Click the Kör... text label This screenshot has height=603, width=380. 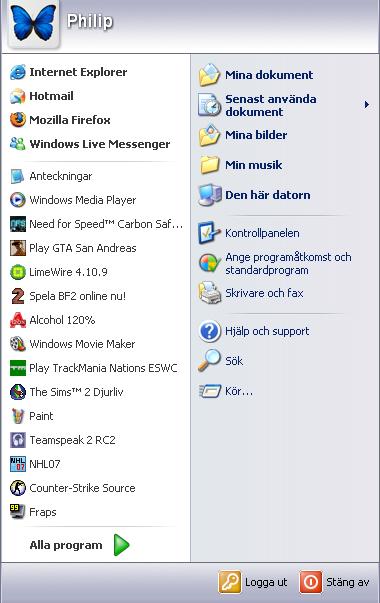tap(239, 391)
